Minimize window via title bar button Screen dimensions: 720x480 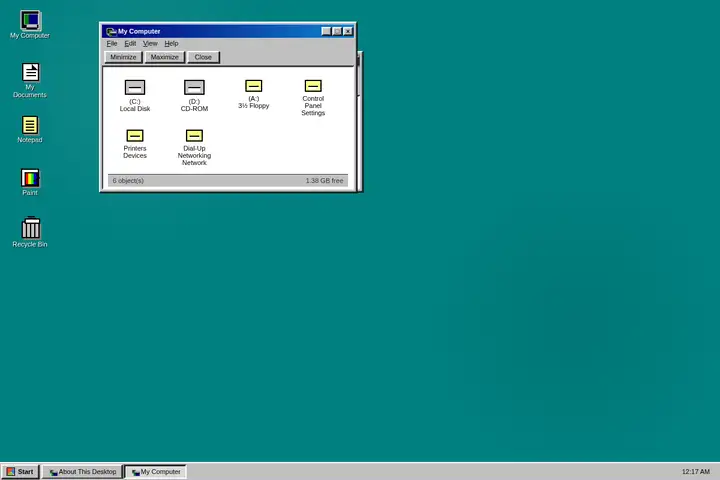point(326,31)
